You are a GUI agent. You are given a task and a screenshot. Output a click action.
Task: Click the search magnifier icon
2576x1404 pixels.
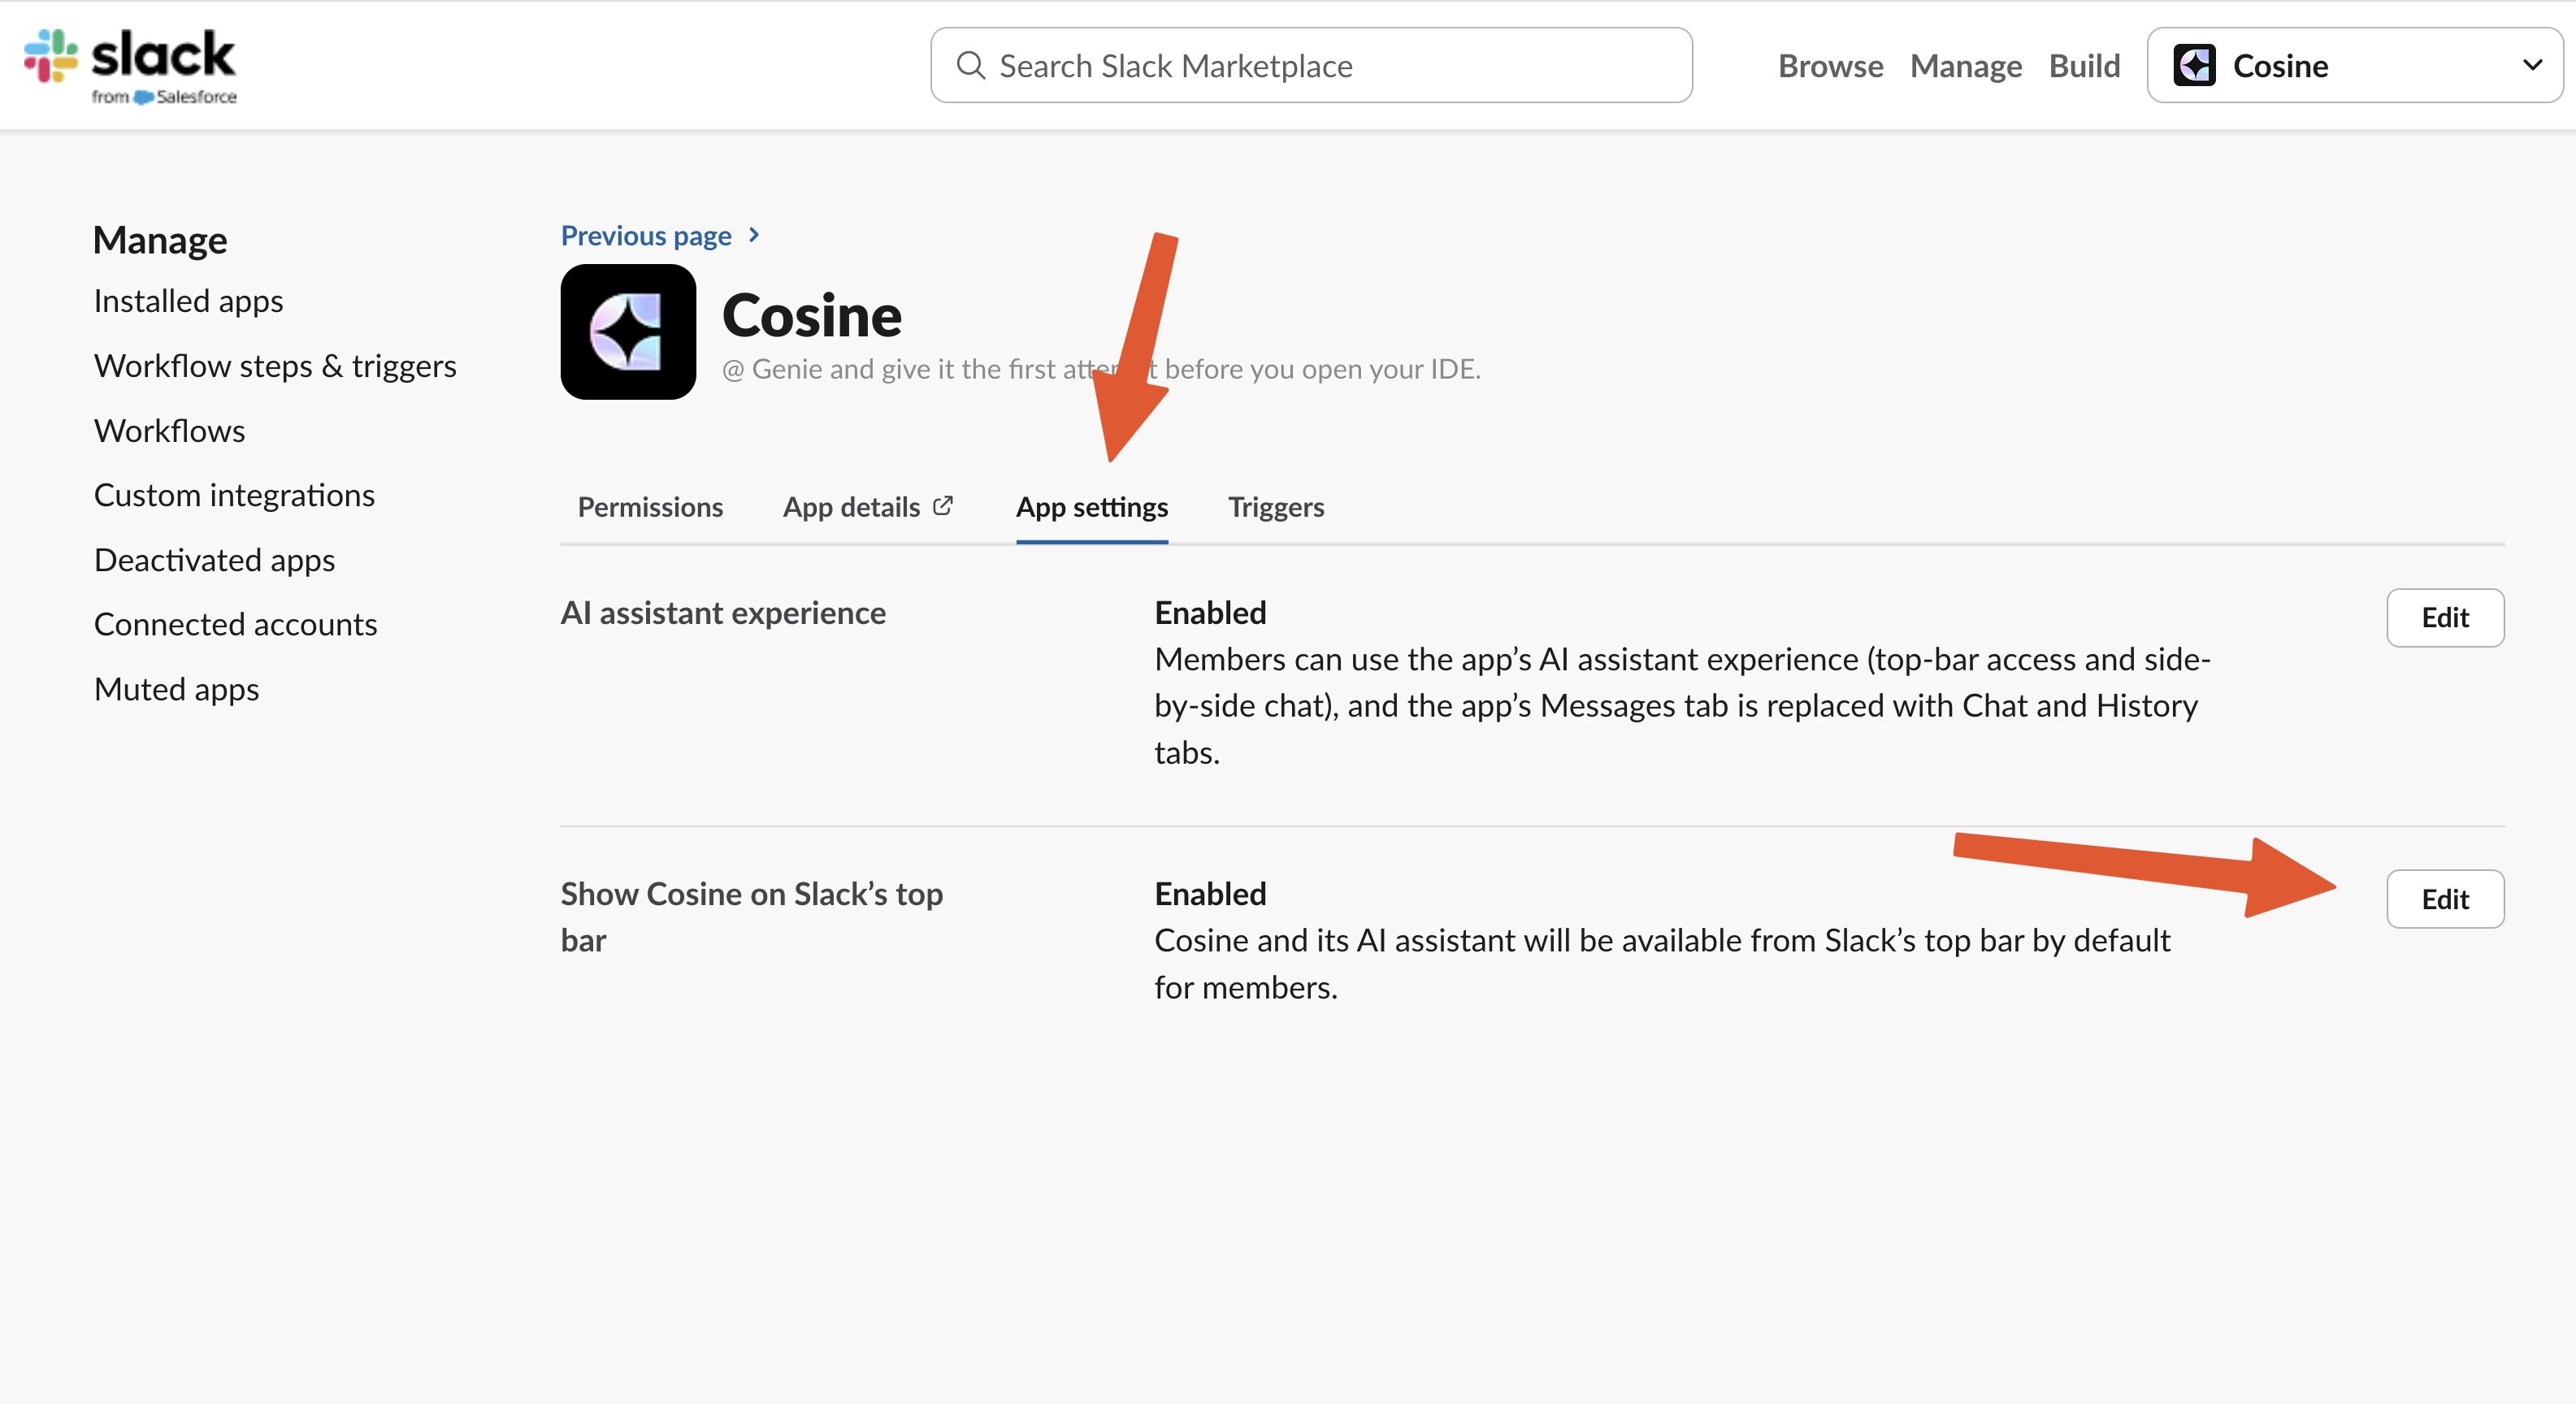(x=970, y=66)
